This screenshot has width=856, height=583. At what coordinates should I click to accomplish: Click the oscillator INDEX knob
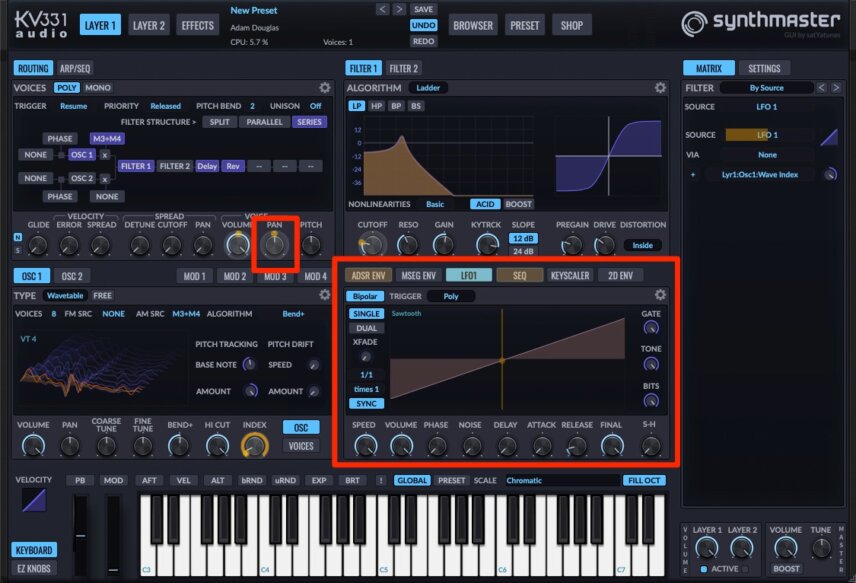point(254,445)
